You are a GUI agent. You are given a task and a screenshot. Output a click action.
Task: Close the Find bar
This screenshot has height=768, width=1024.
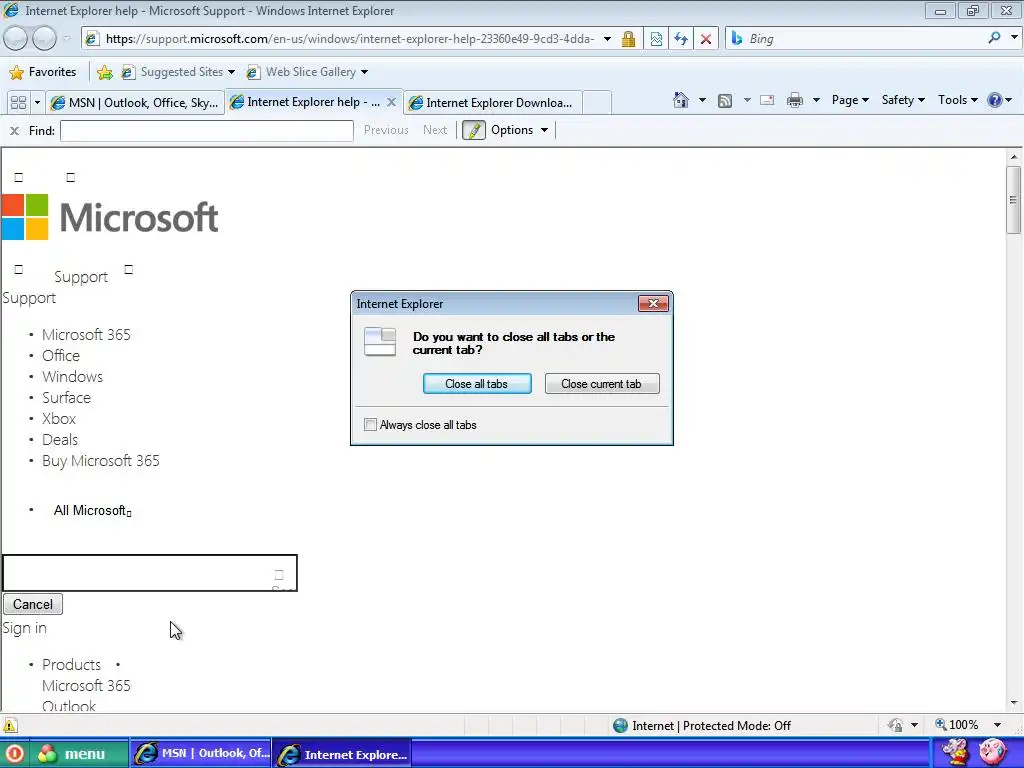[x=14, y=131]
